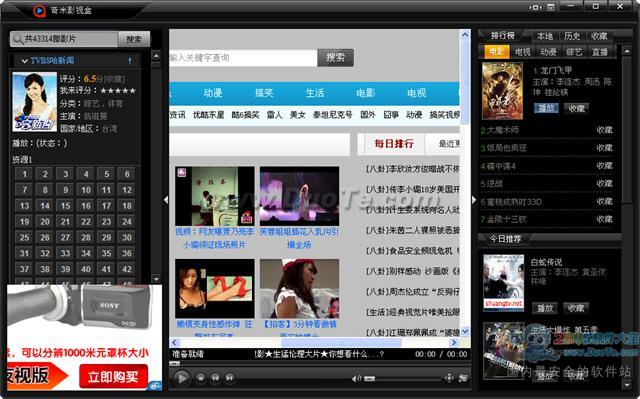The image size is (640, 399).
Task: Open the title bar menu icon
Action: coord(551,7)
